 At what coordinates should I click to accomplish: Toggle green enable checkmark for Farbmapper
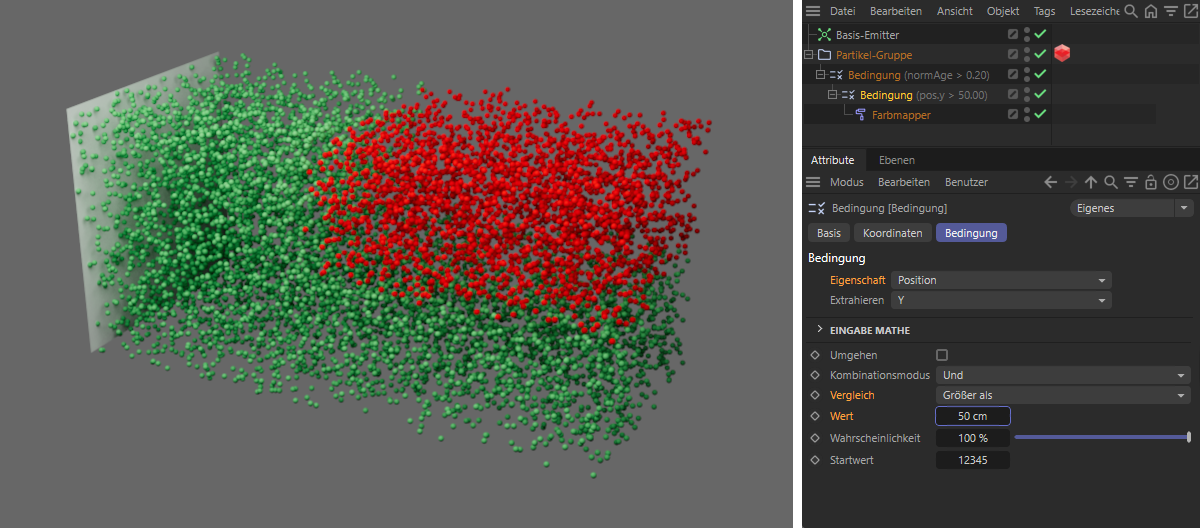tap(1040, 114)
